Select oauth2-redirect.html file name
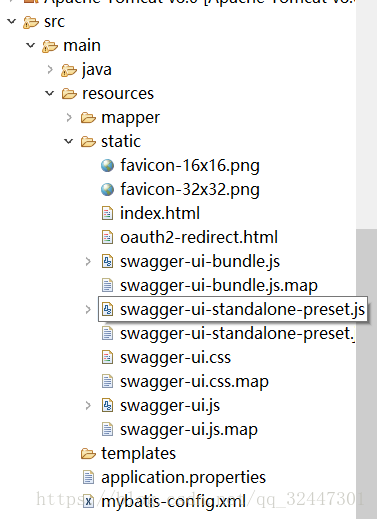Screen dimensions: 377x519 [x=199, y=237]
